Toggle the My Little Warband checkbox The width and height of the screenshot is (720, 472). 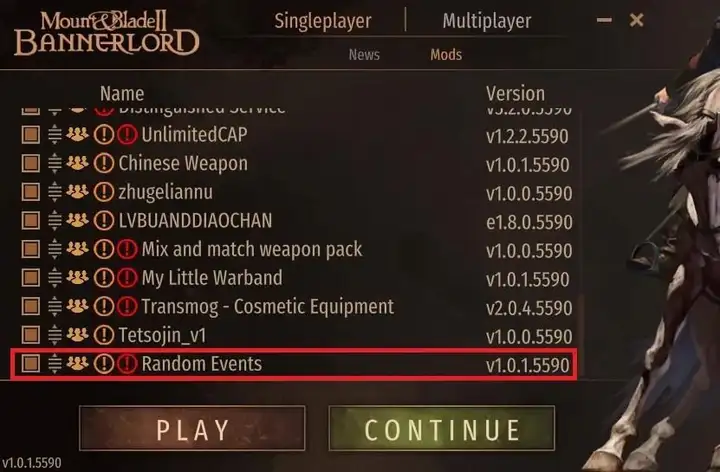31,278
